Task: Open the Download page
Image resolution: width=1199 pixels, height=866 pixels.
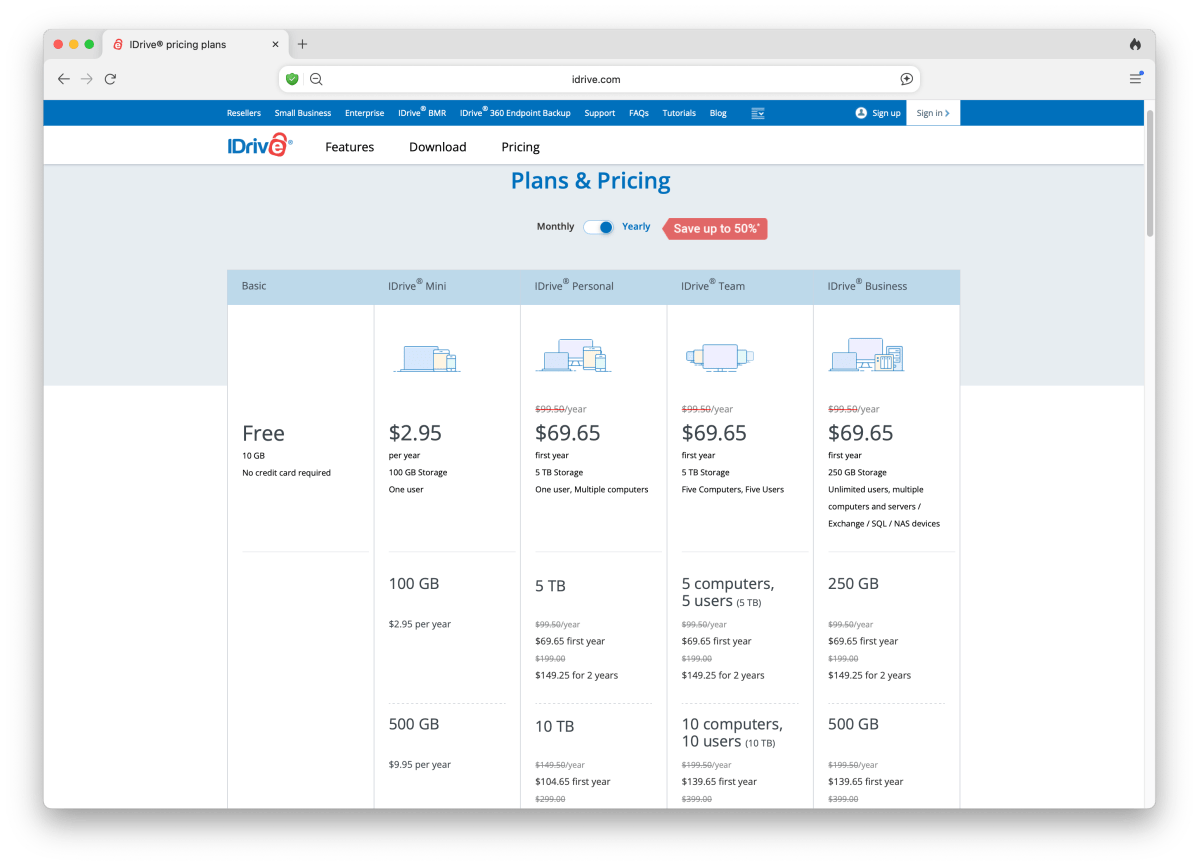Action: coord(437,147)
